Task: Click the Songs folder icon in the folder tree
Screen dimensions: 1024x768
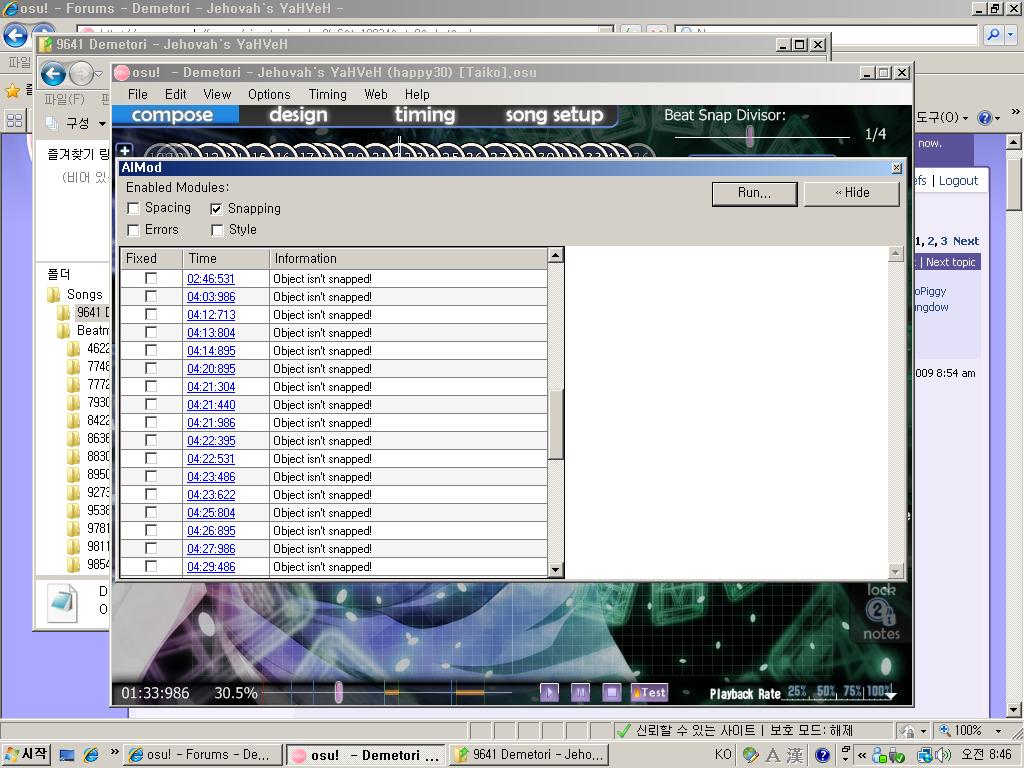Action: coord(54,295)
